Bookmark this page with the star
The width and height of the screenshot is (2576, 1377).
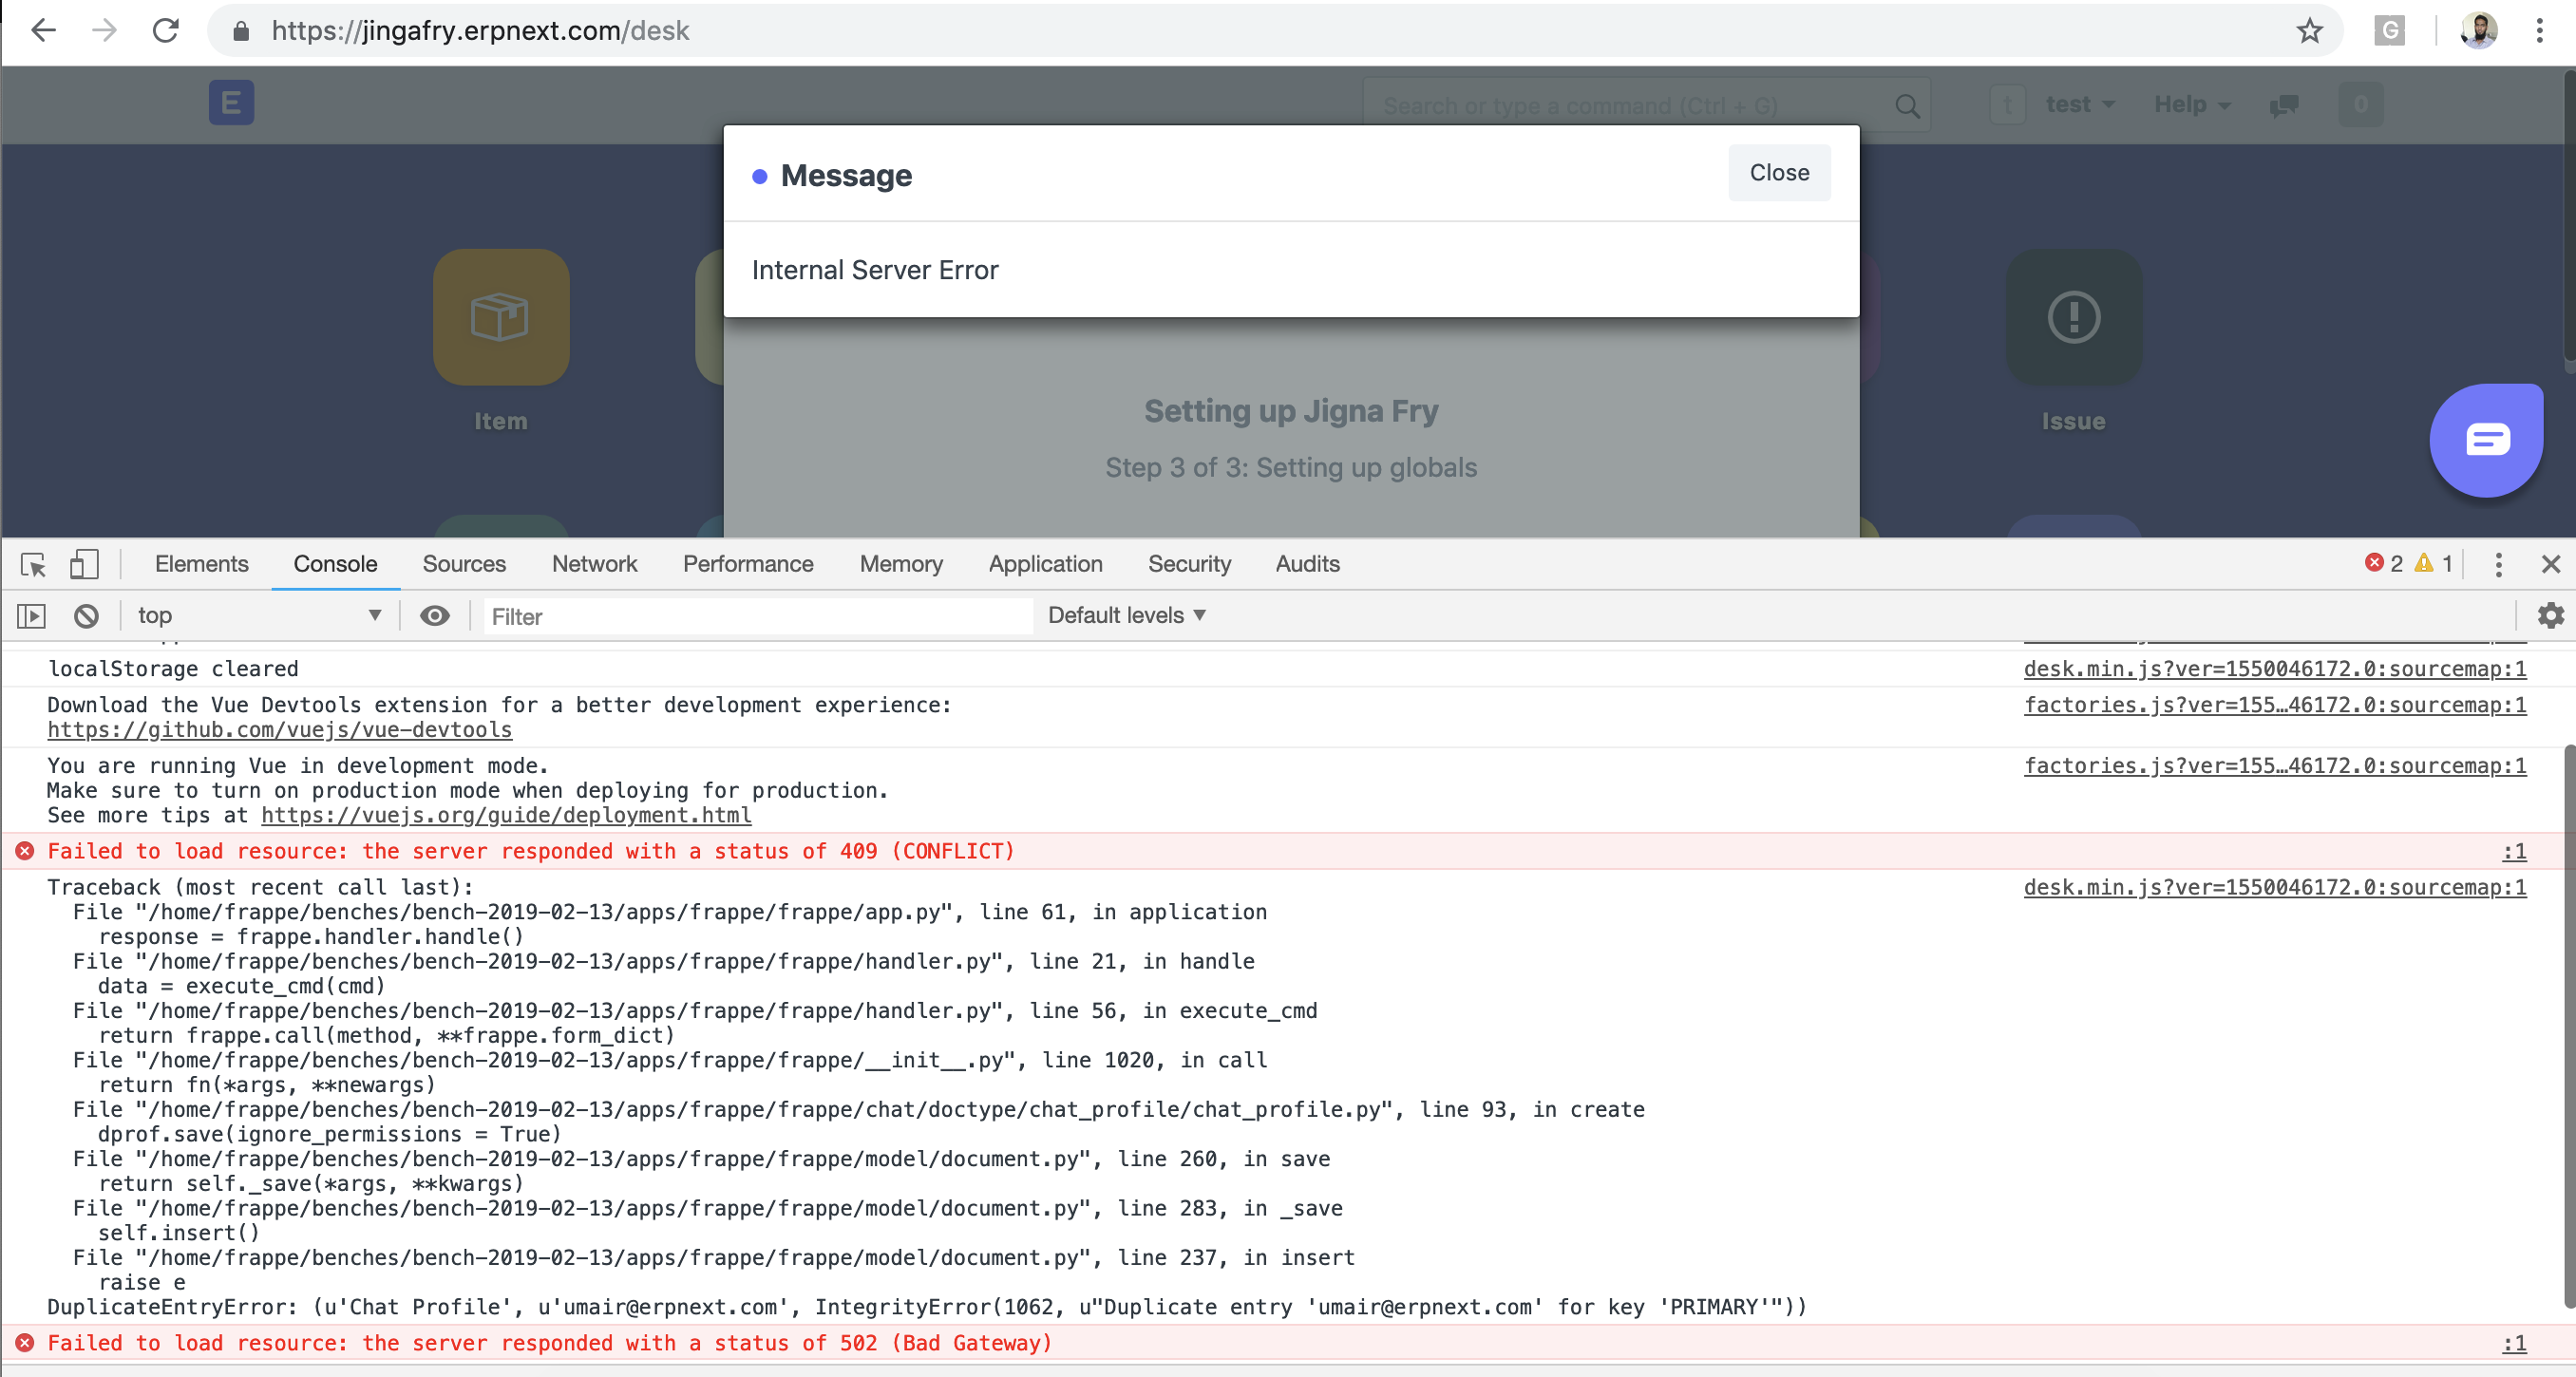[2309, 31]
